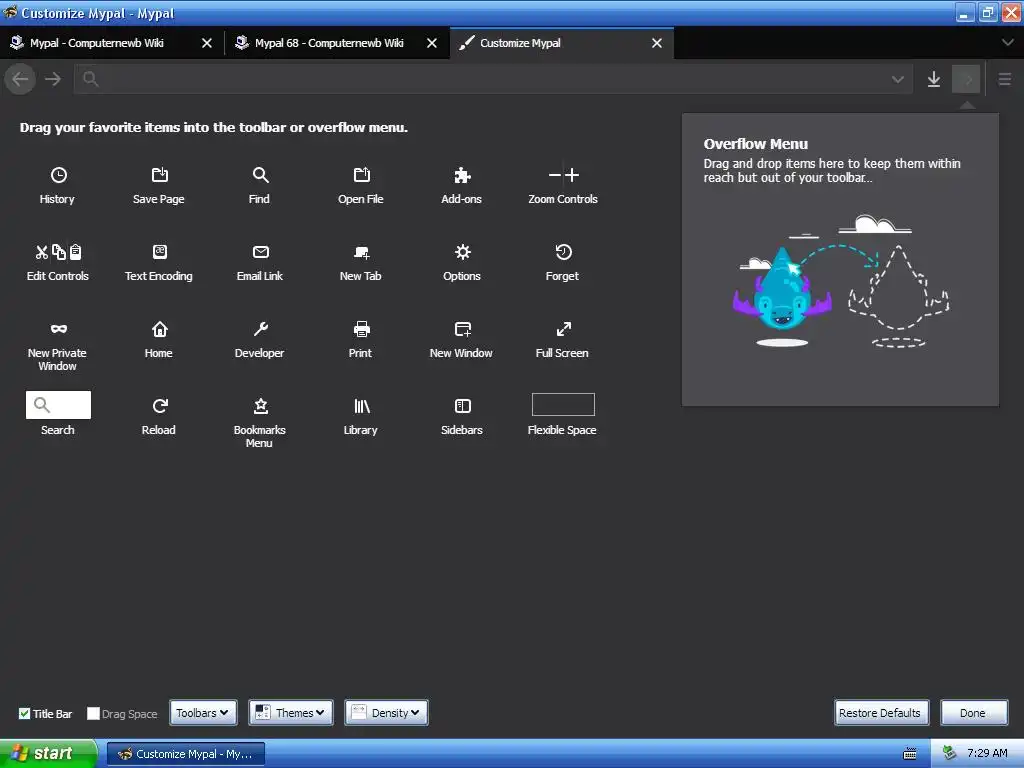Open the Toolbars dropdown
This screenshot has width=1024, height=768.
coord(203,712)
